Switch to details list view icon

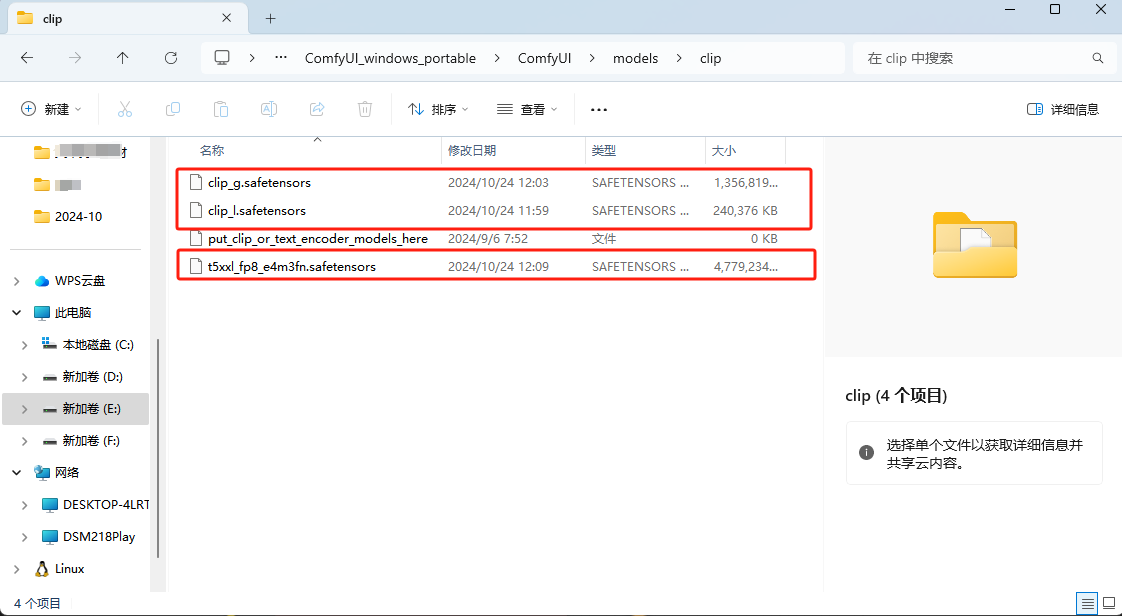tap(1087, 603)
